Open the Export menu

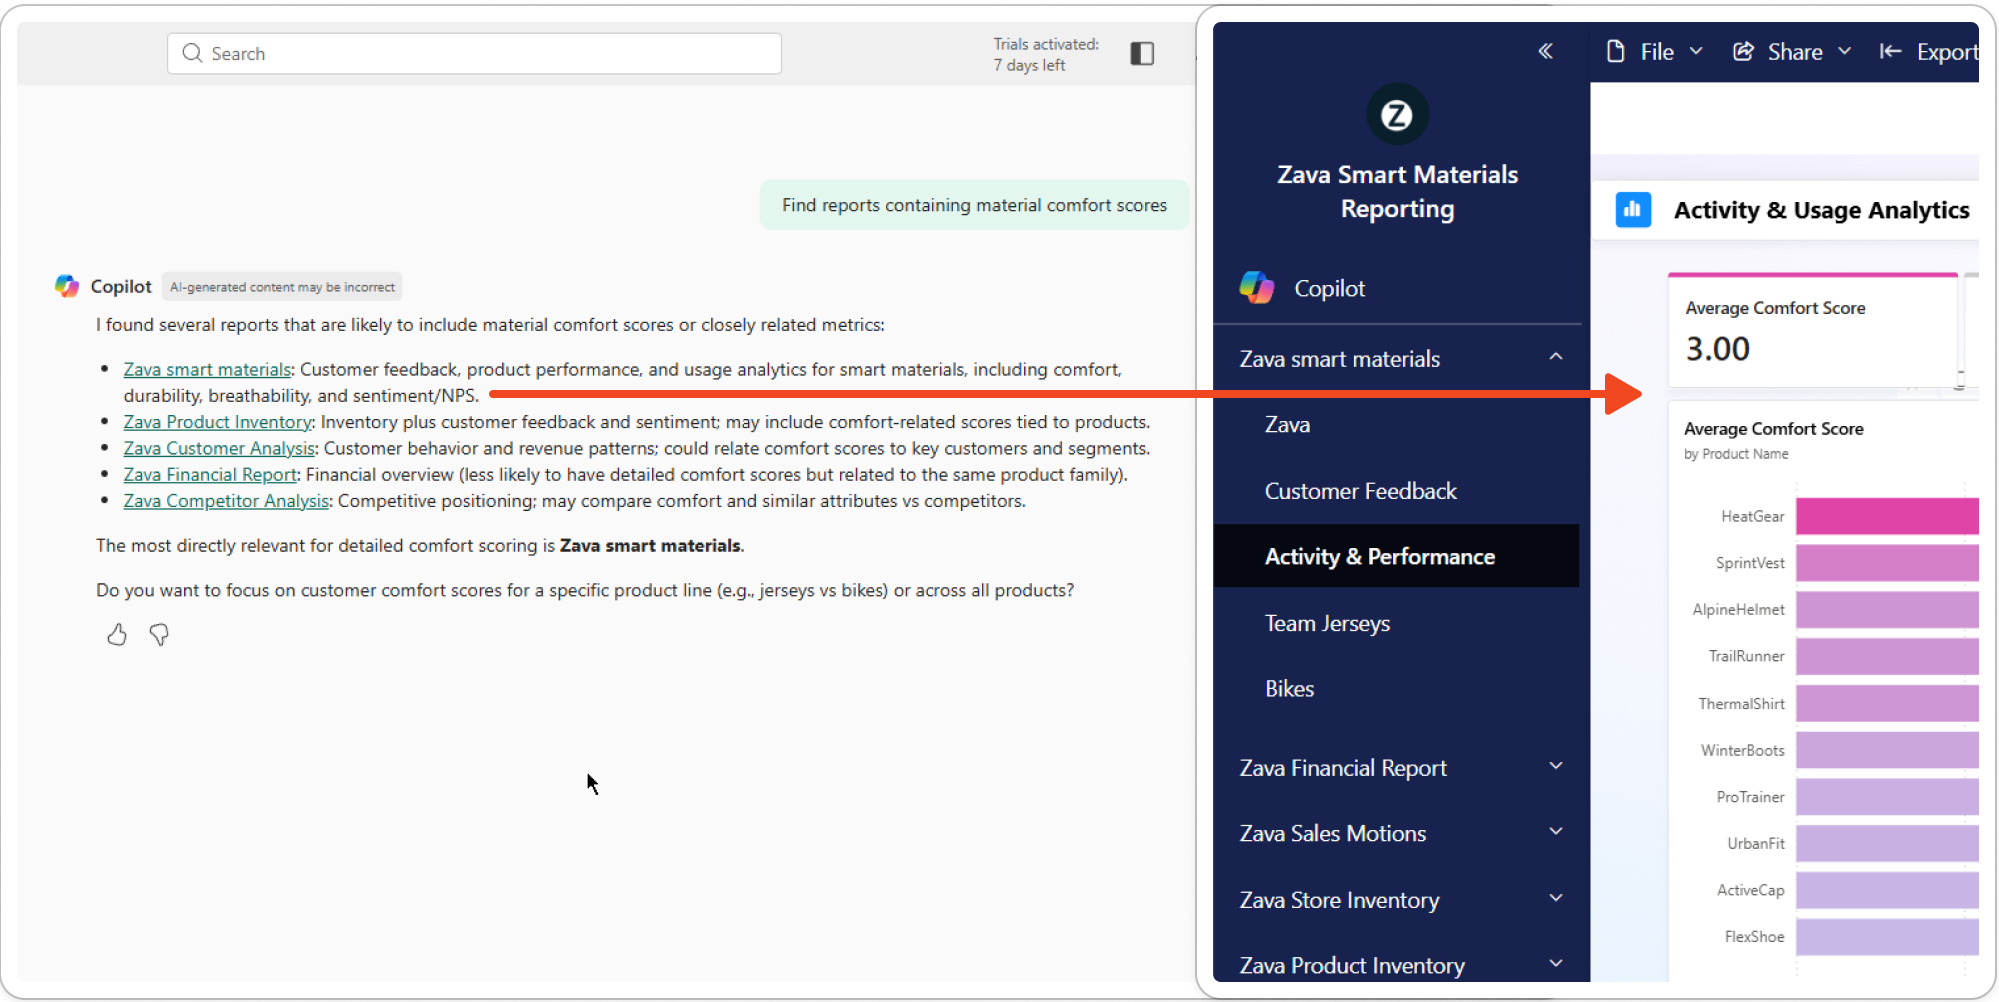tap(1928, 51)
